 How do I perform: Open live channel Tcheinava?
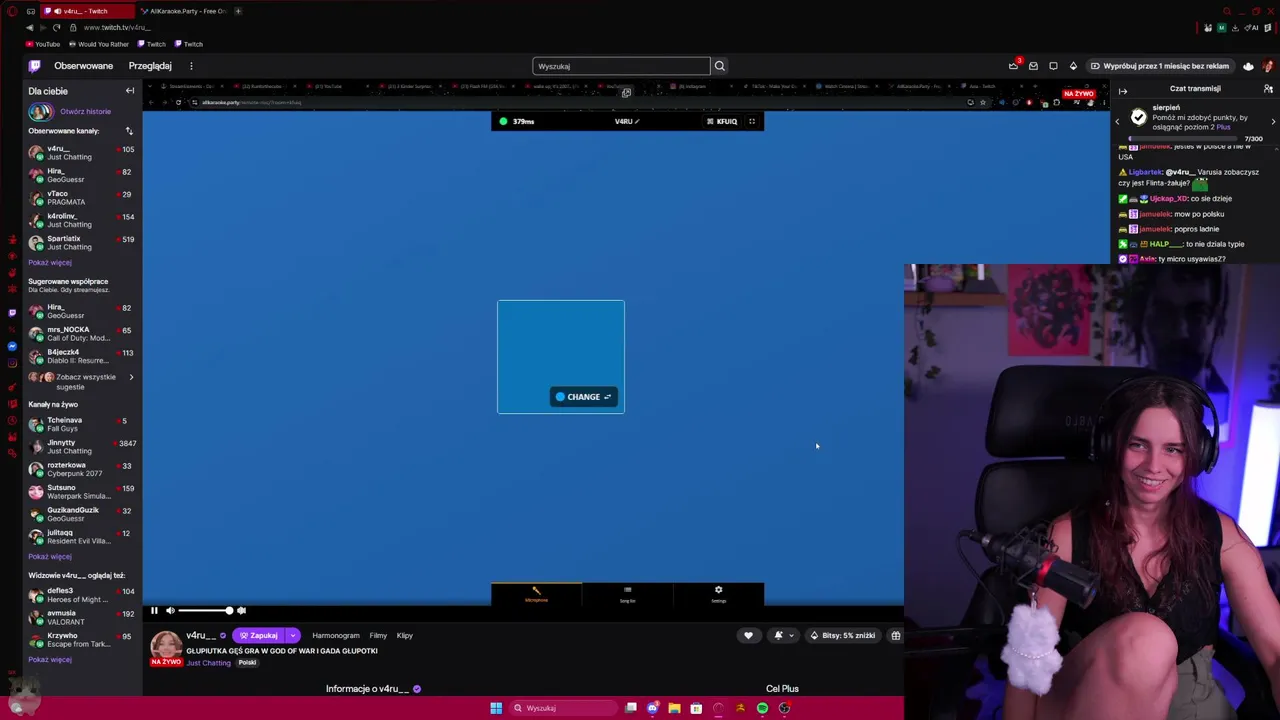(x=82, y=424)
